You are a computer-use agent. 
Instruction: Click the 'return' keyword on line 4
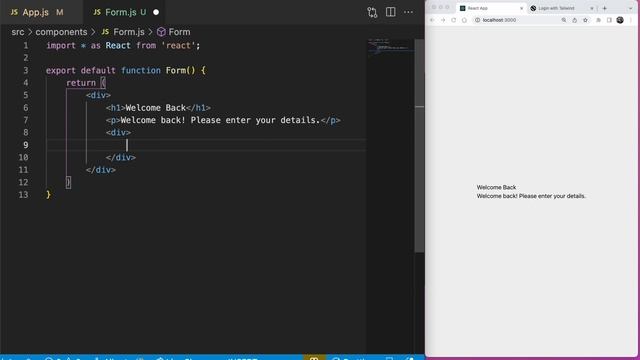coord(81,83)
